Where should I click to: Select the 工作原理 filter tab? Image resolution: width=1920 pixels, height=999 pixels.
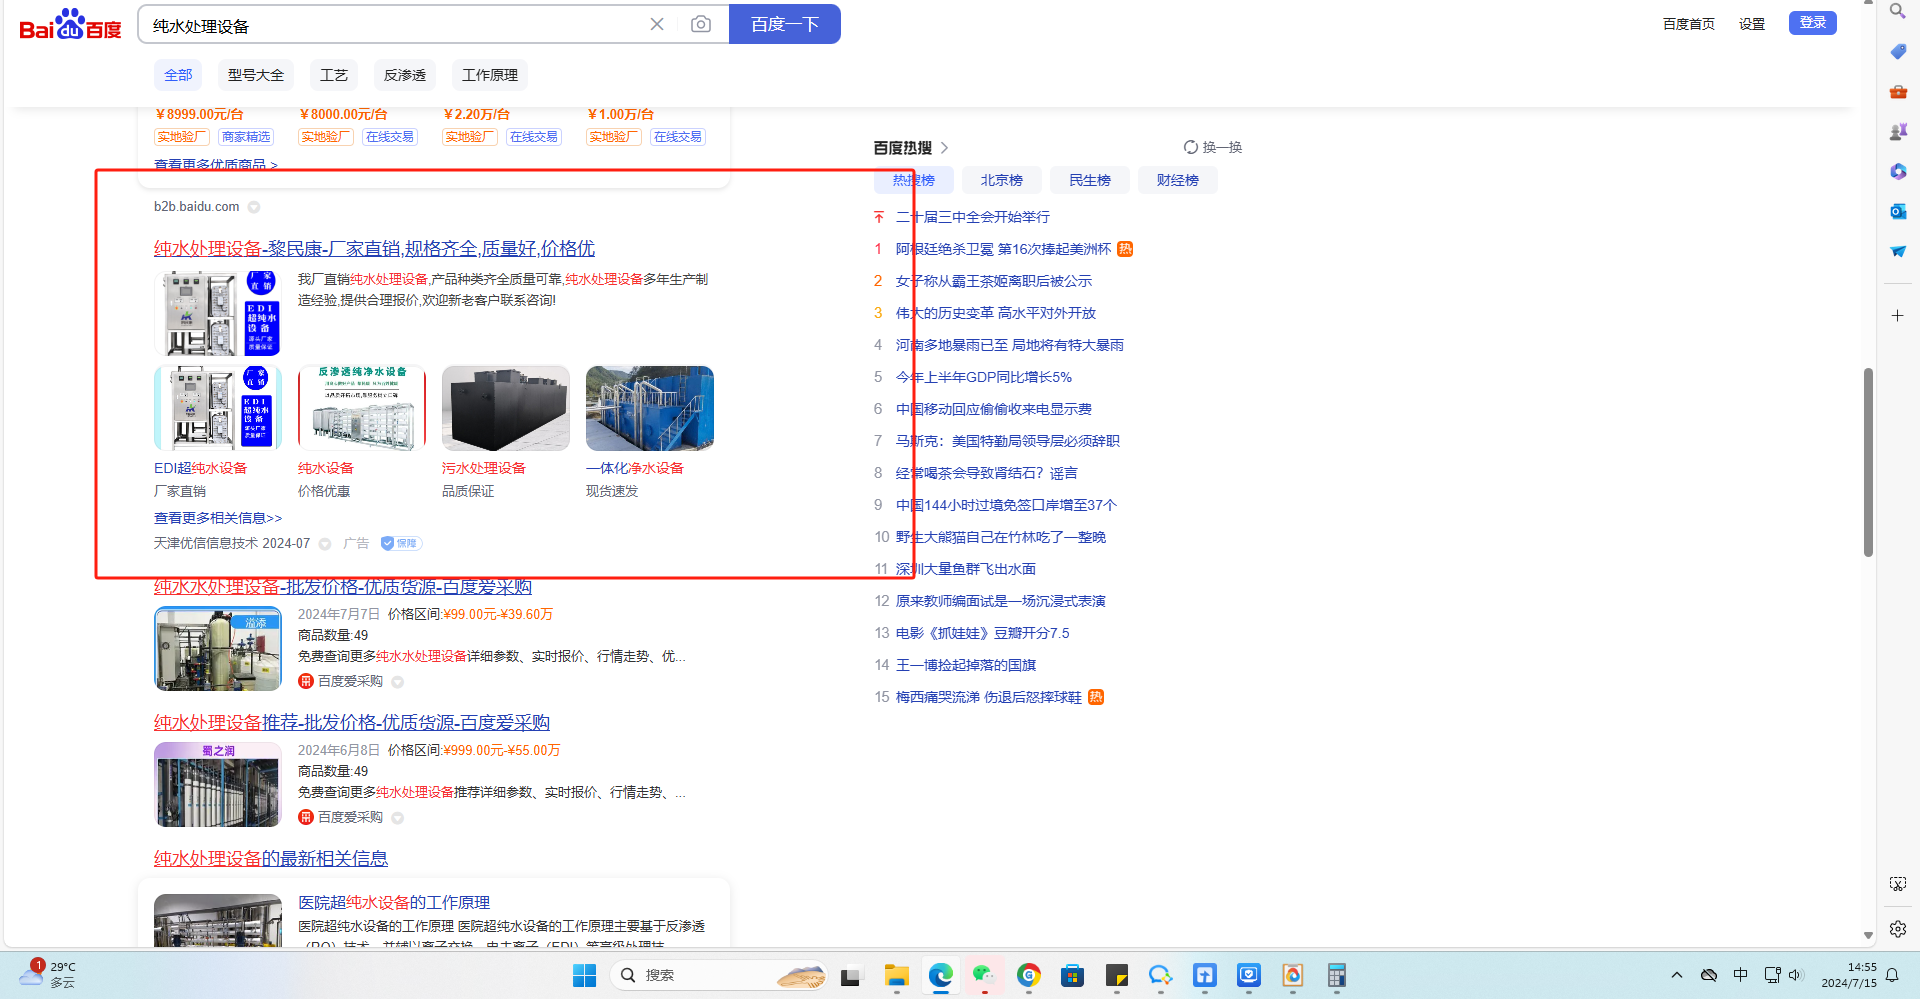click(x=490, y=75)
